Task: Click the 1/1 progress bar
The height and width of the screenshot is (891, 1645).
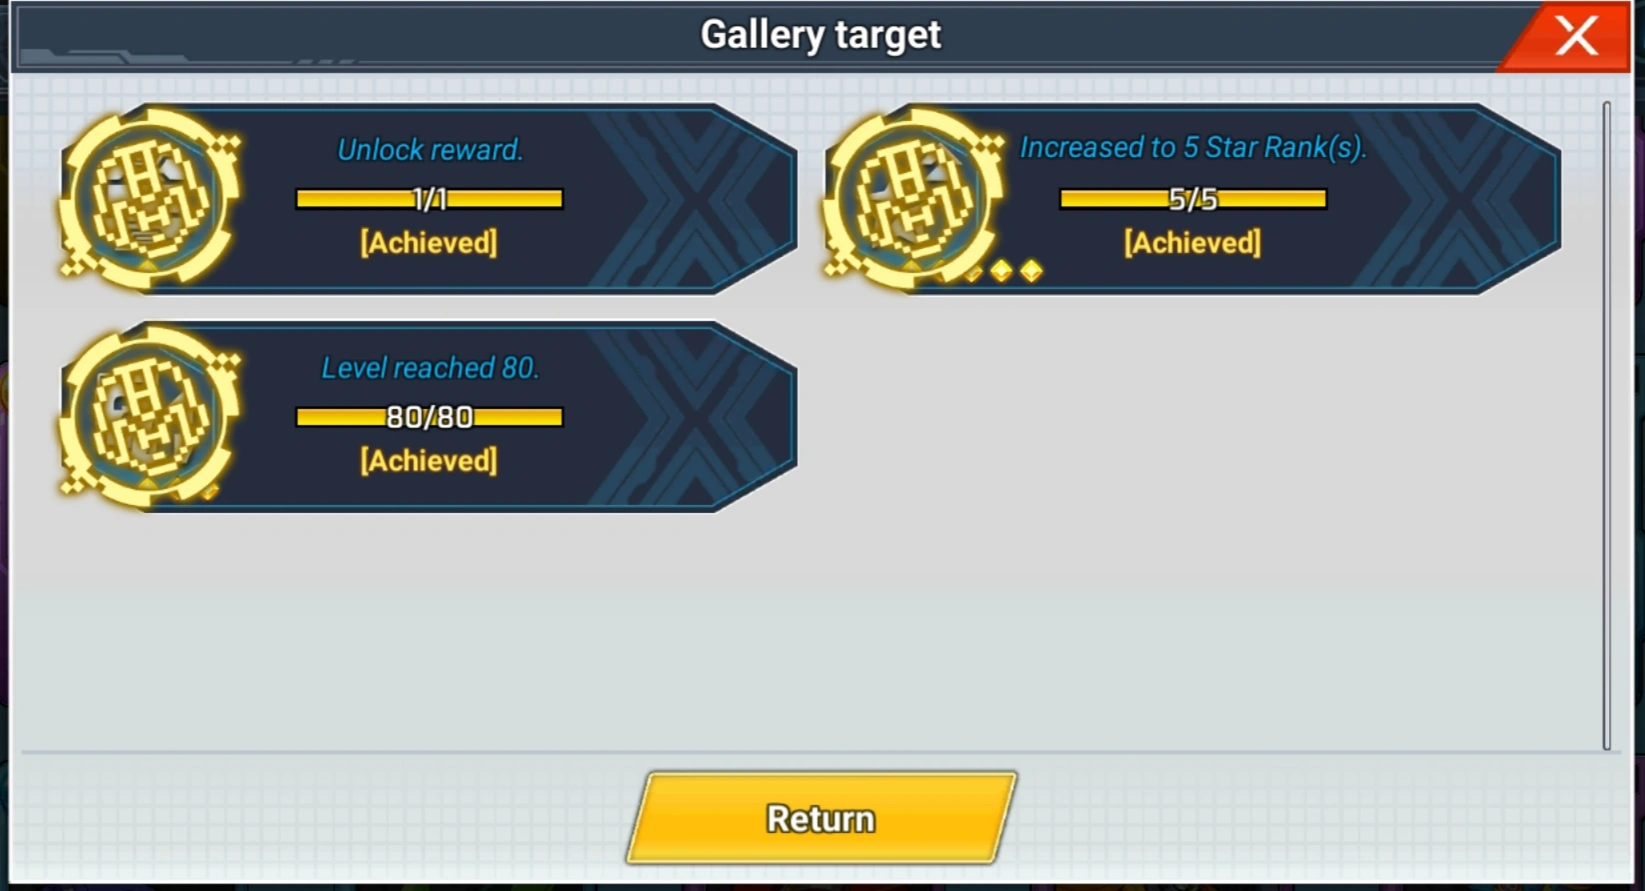Action: coord(430,199)
